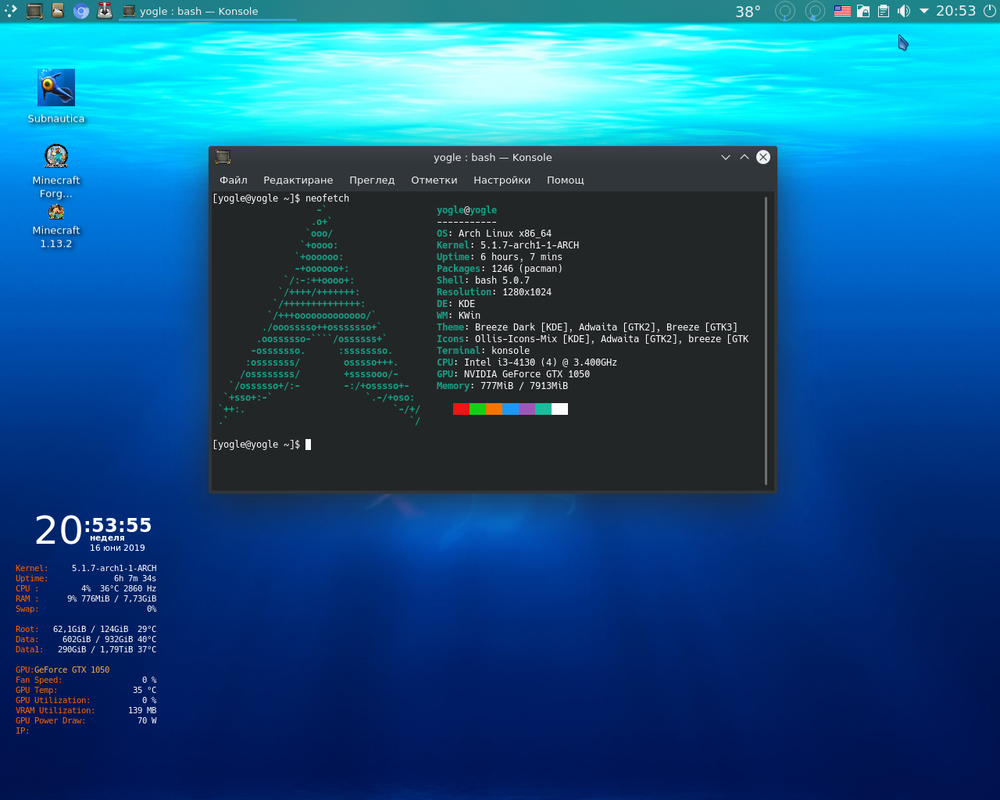Open the second circular system monitor widget
Viewport: 1000px width, 800px height.
(814, 11)
